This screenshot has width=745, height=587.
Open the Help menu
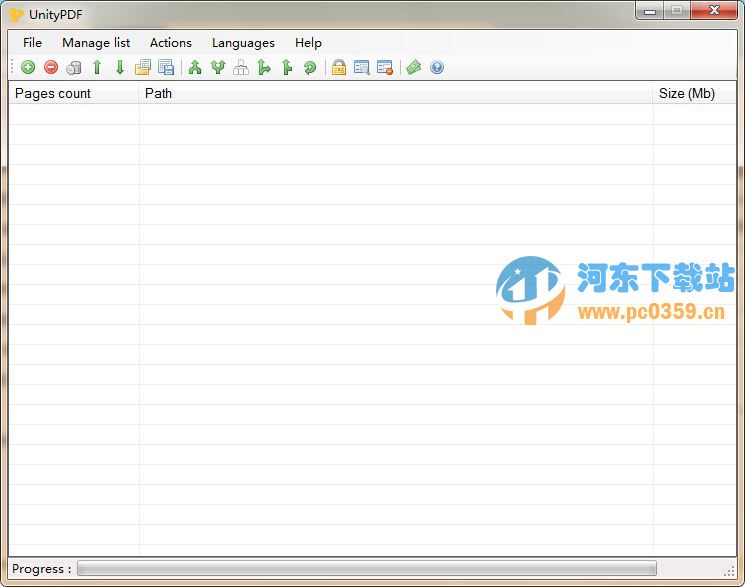308,43
